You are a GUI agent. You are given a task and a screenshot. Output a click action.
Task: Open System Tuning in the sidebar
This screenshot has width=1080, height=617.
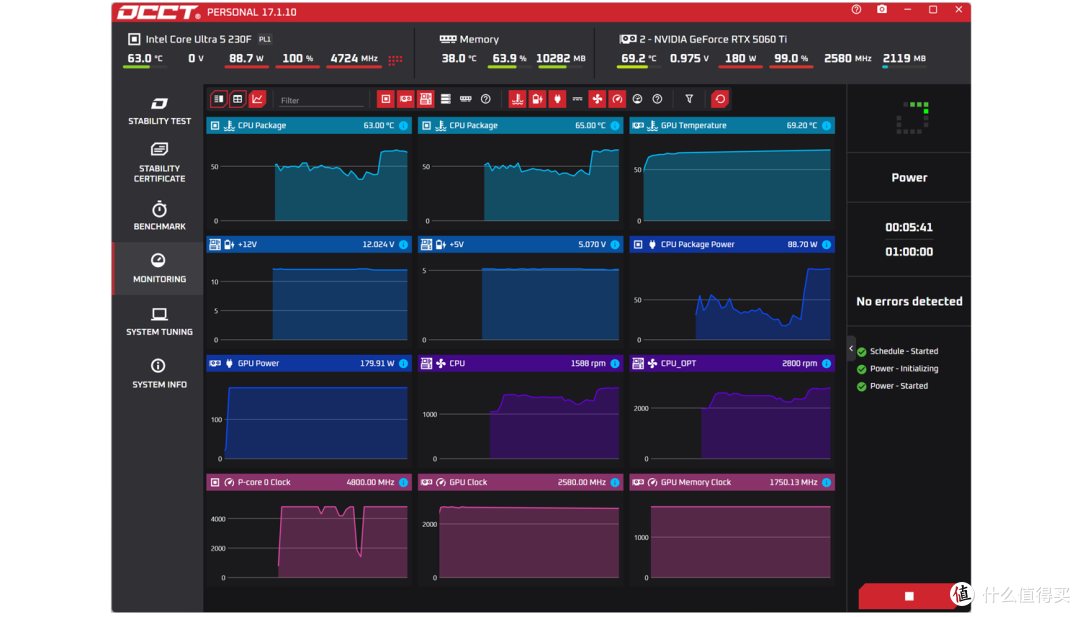click(x=159, y=322)
